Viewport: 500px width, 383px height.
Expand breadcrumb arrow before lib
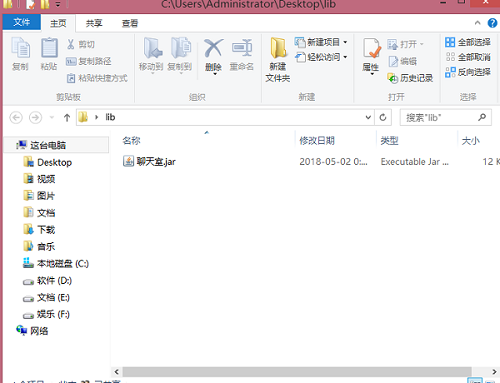click(x=97, y=117)
